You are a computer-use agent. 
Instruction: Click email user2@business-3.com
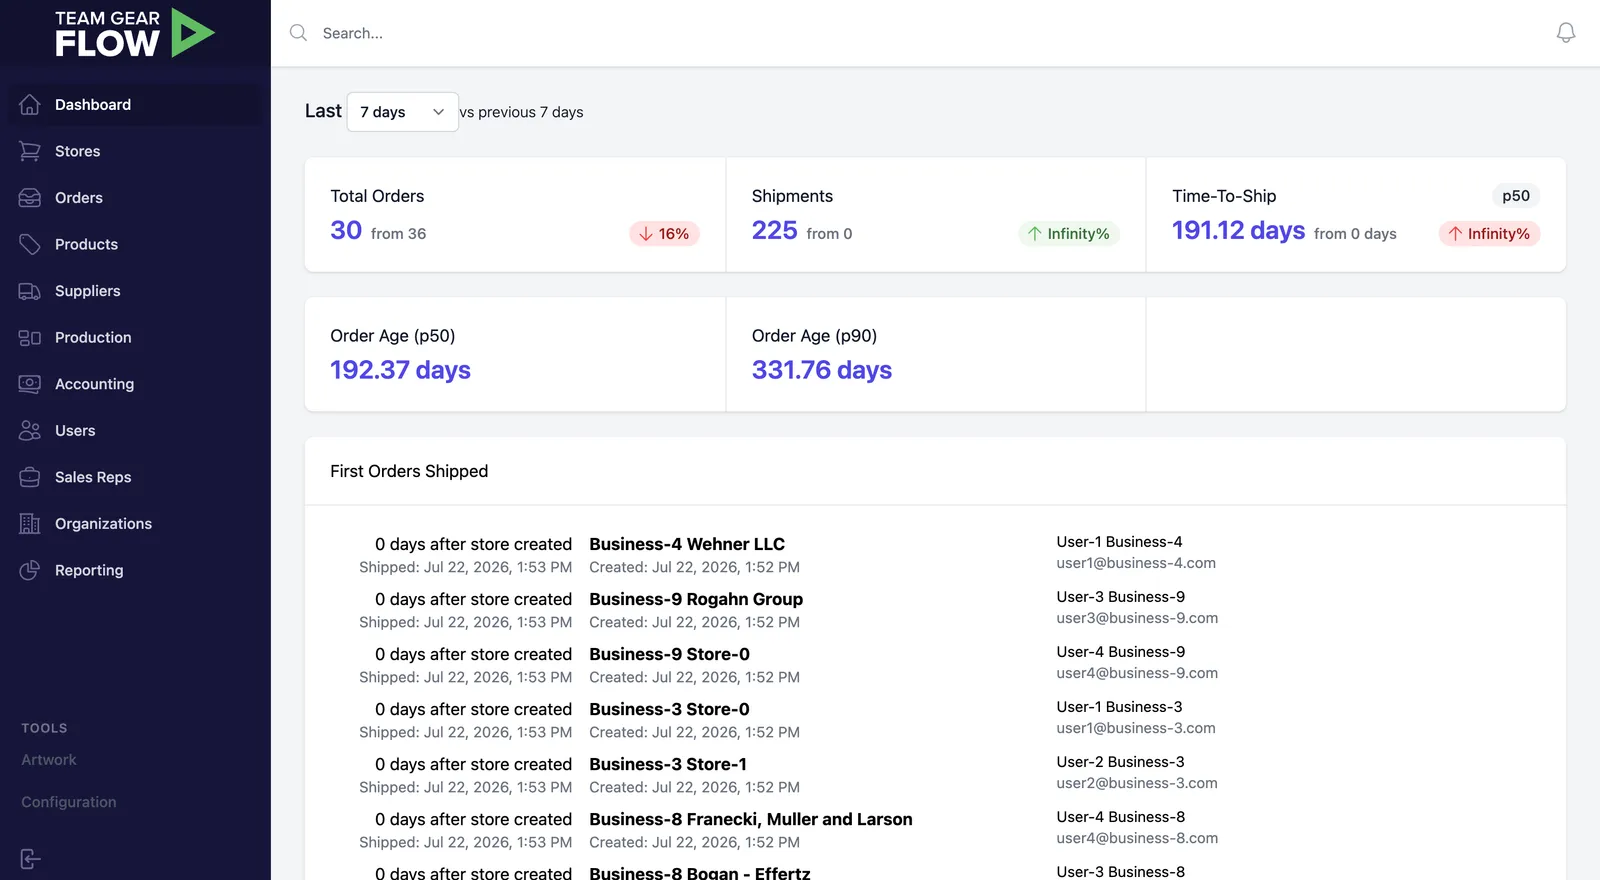1137,783
